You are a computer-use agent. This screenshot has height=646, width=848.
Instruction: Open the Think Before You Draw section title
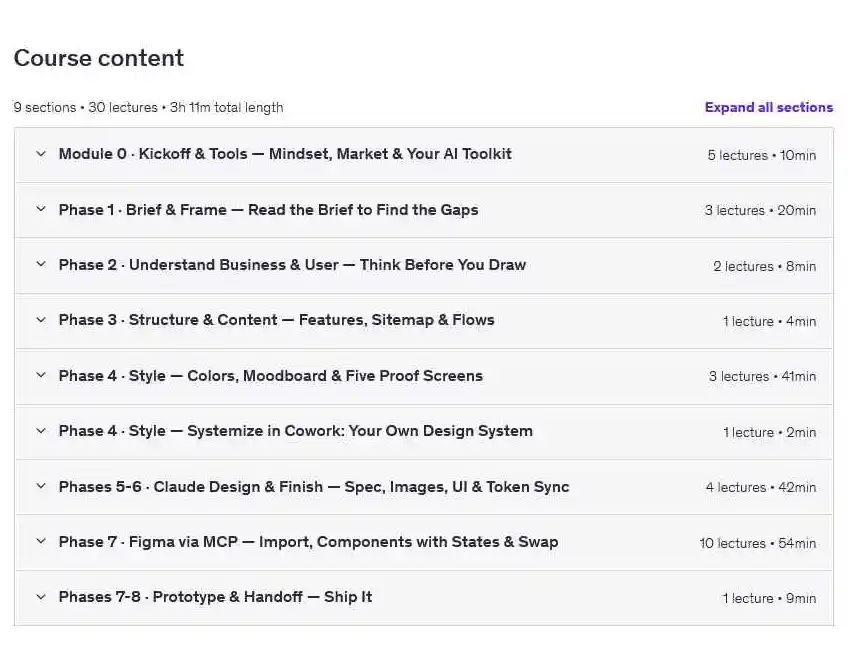292,265
